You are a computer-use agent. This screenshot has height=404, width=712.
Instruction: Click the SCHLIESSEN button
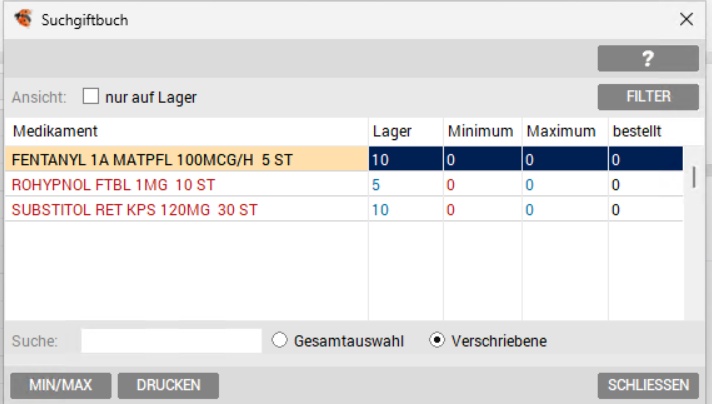(647, 385)
